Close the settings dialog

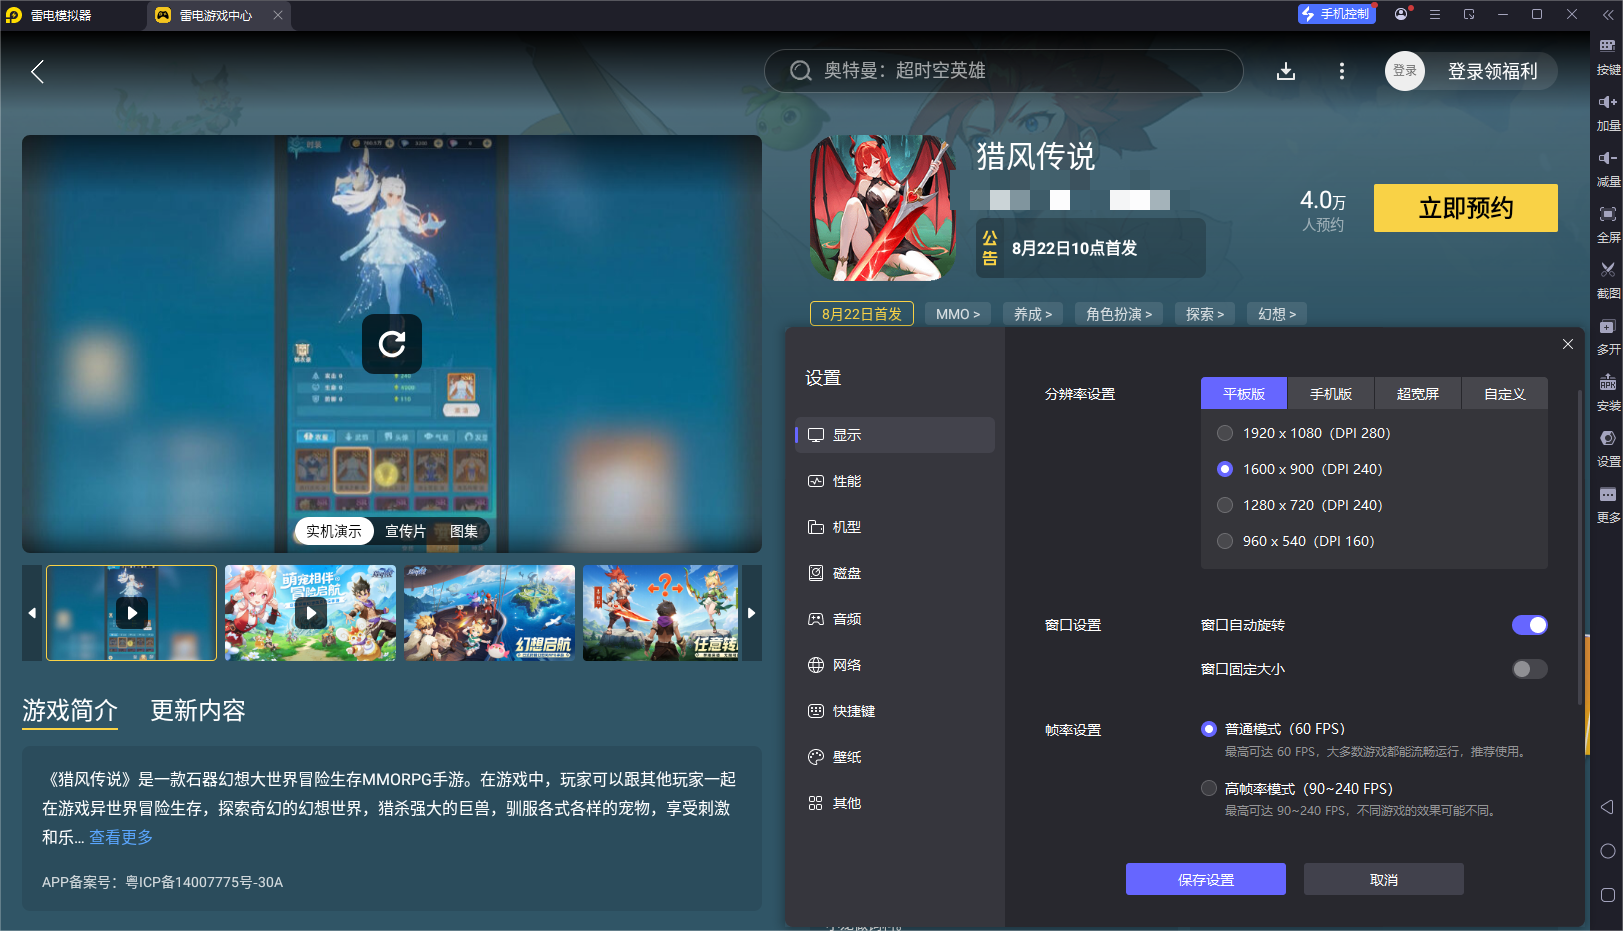(x=1568, y=344)
